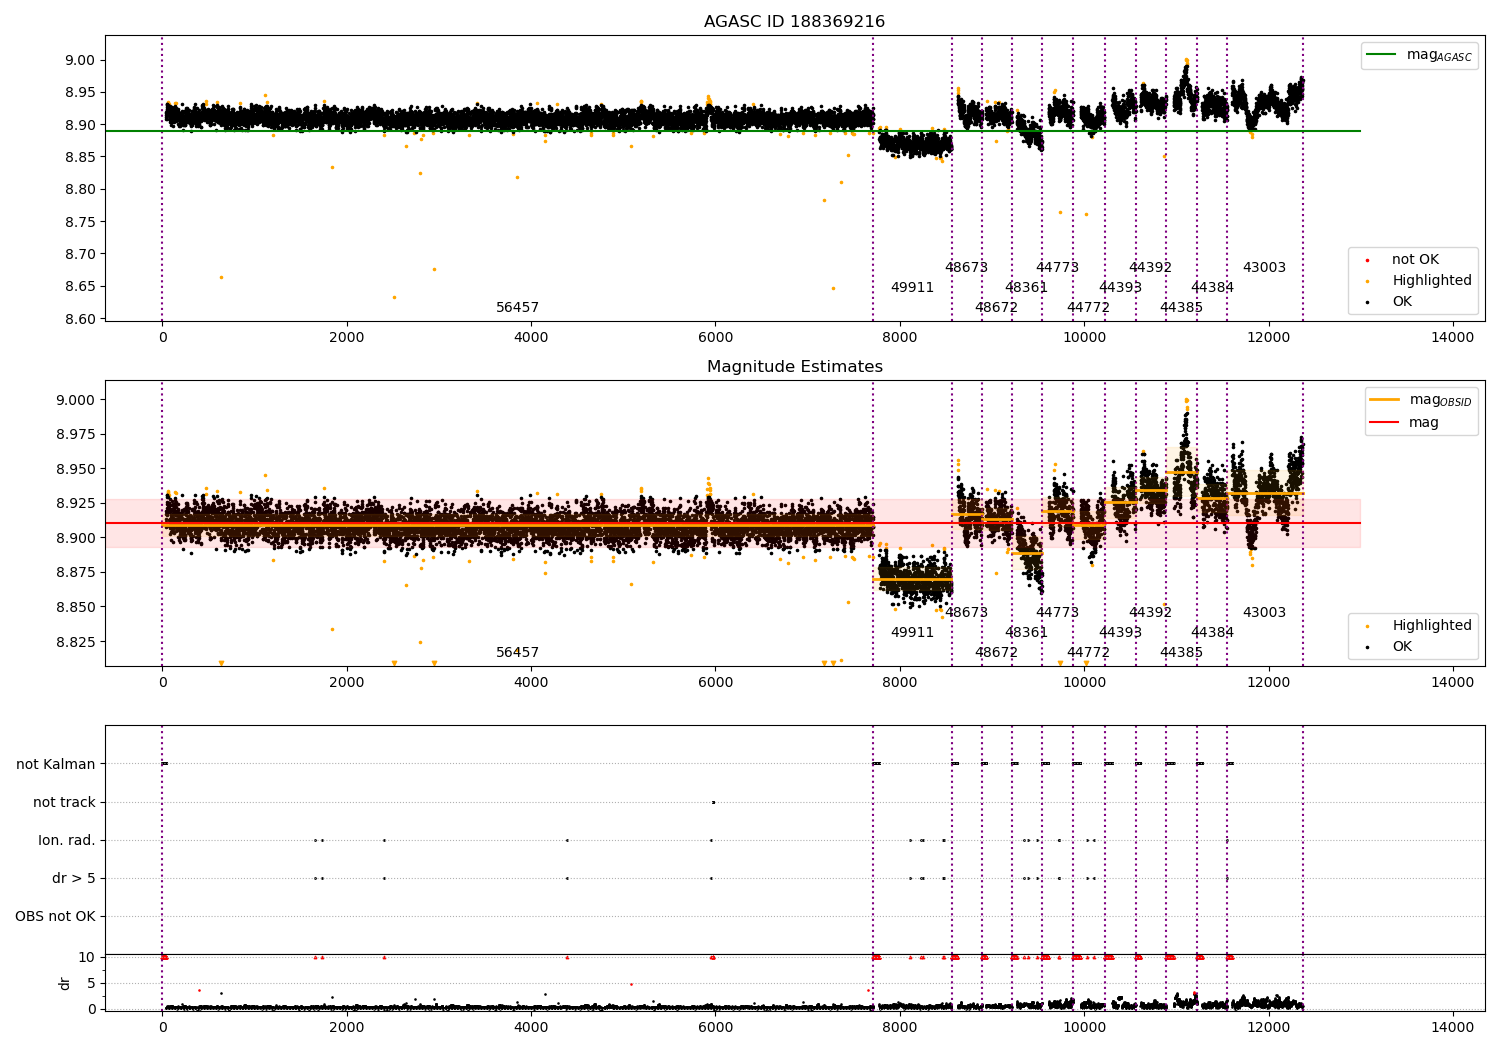Click OBSID label 49911 in Magnitude Estimates plot
Image resolution: width=1500 pixels, height=1050 pixels.
click(x=912, y=633)
